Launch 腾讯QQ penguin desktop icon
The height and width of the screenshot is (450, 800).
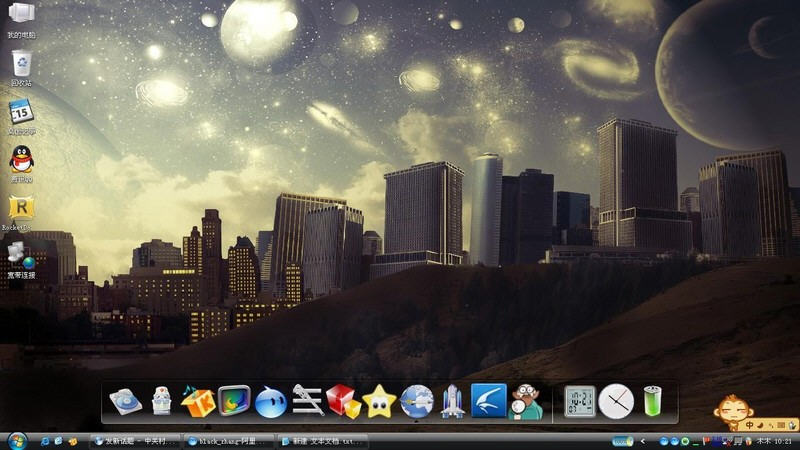point(20,160)
